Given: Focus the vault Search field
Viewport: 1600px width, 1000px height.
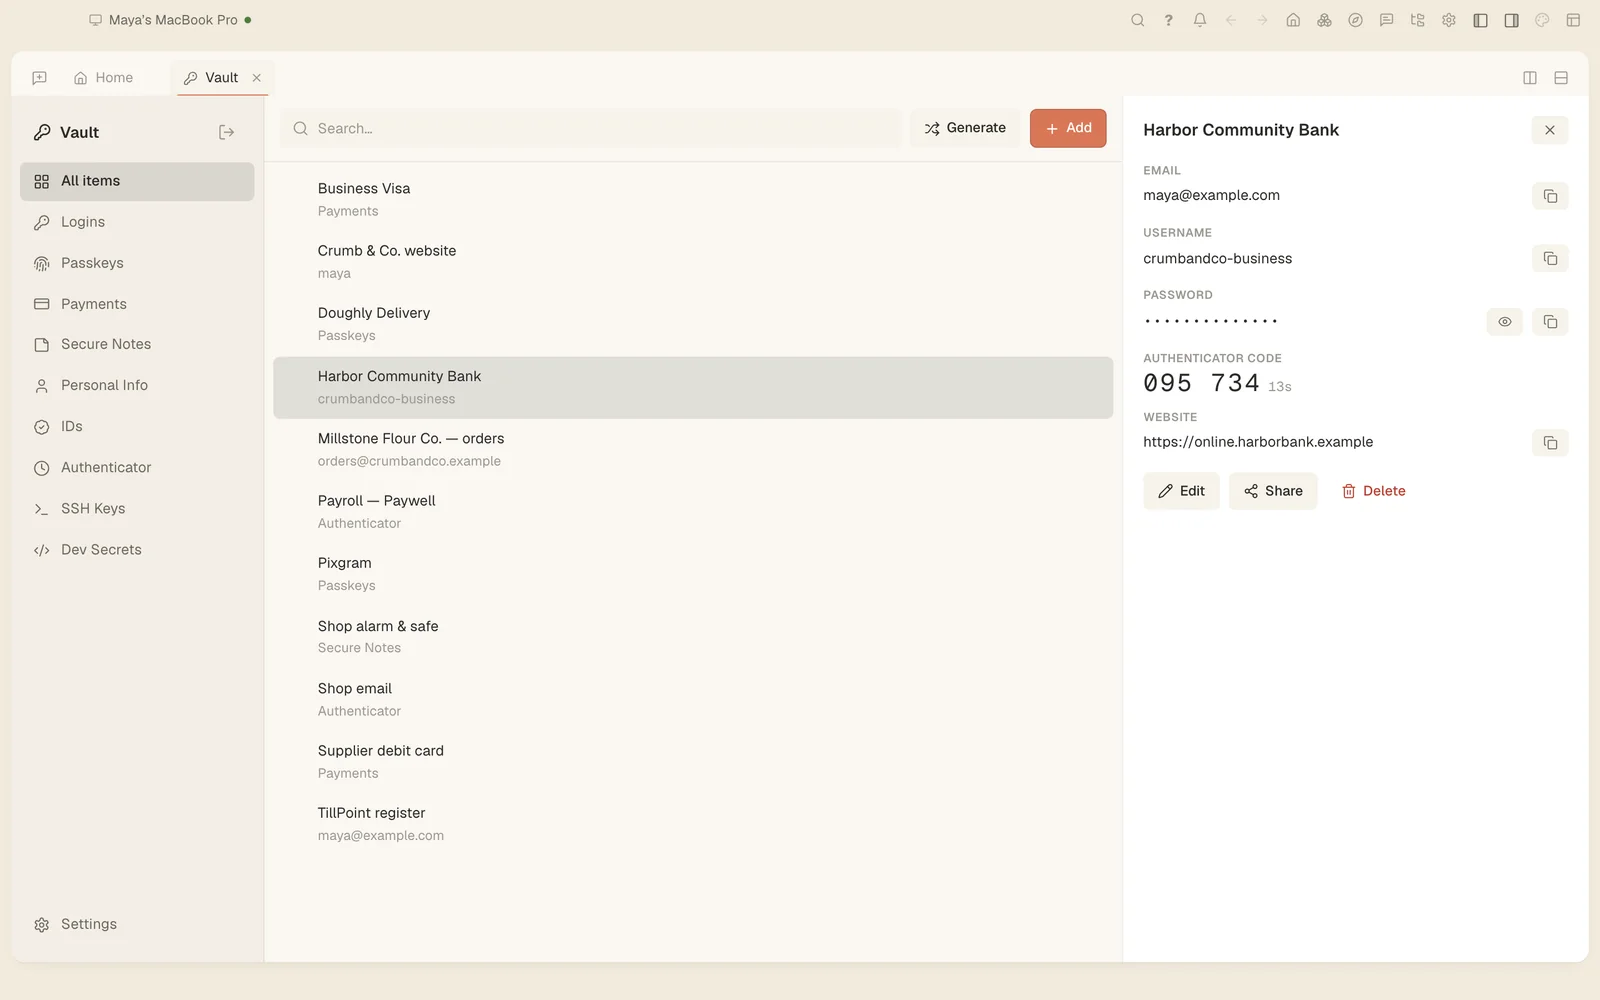Looking at the screenshot, I should click(591, 128).
